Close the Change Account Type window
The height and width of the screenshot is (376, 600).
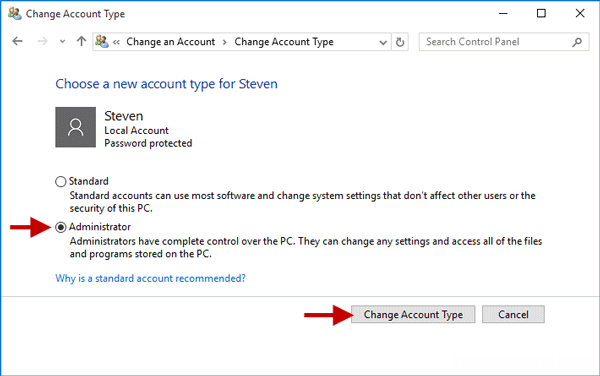(580, 13)
